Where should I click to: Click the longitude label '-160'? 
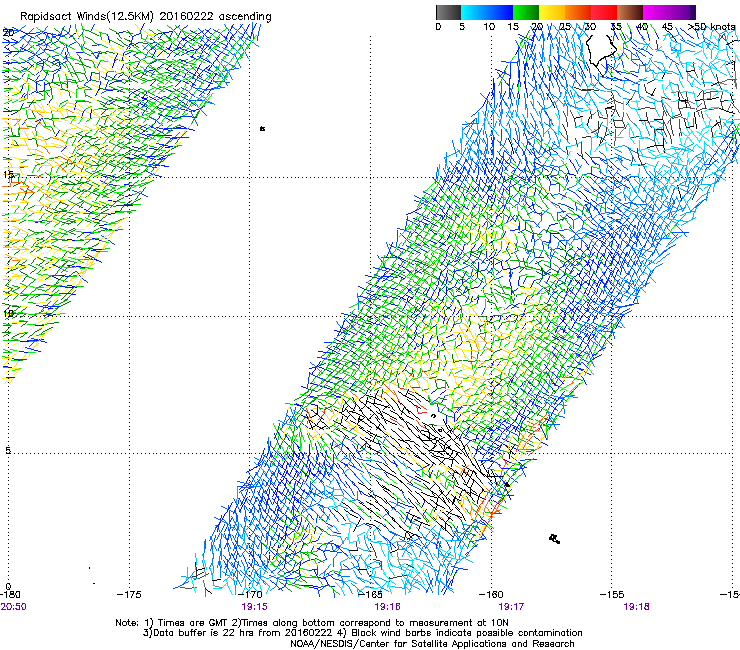coord(491,594)
